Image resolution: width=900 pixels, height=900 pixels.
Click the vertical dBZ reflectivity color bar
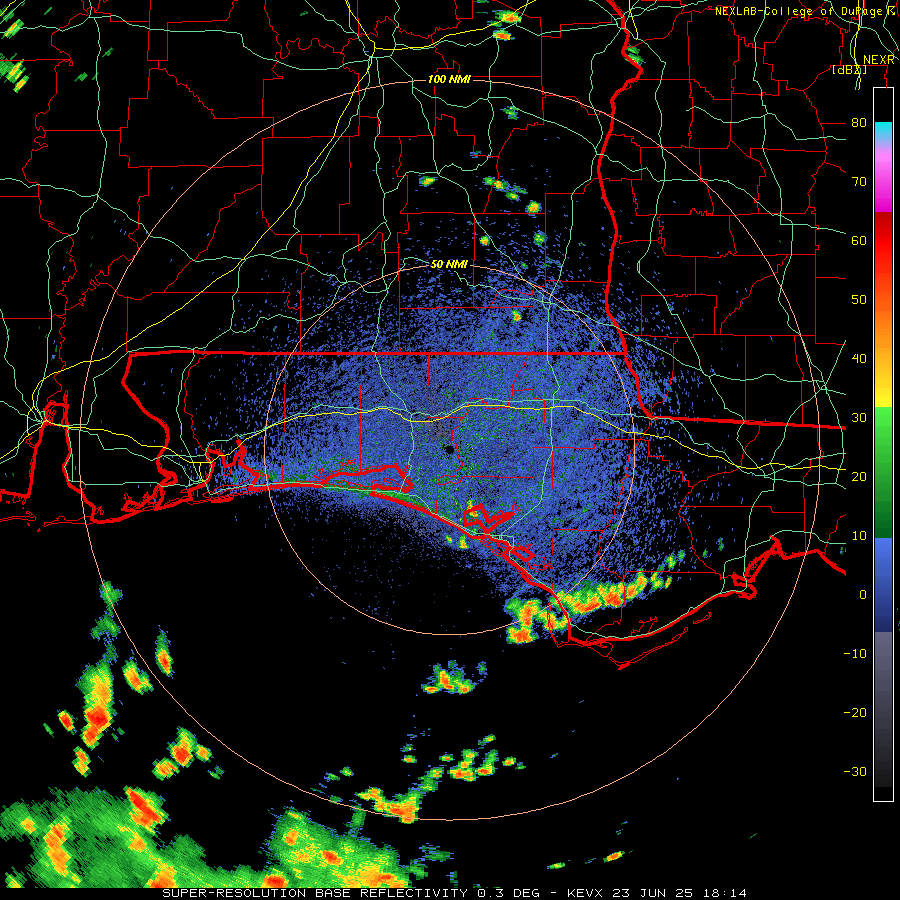click(x=883, y=444)
